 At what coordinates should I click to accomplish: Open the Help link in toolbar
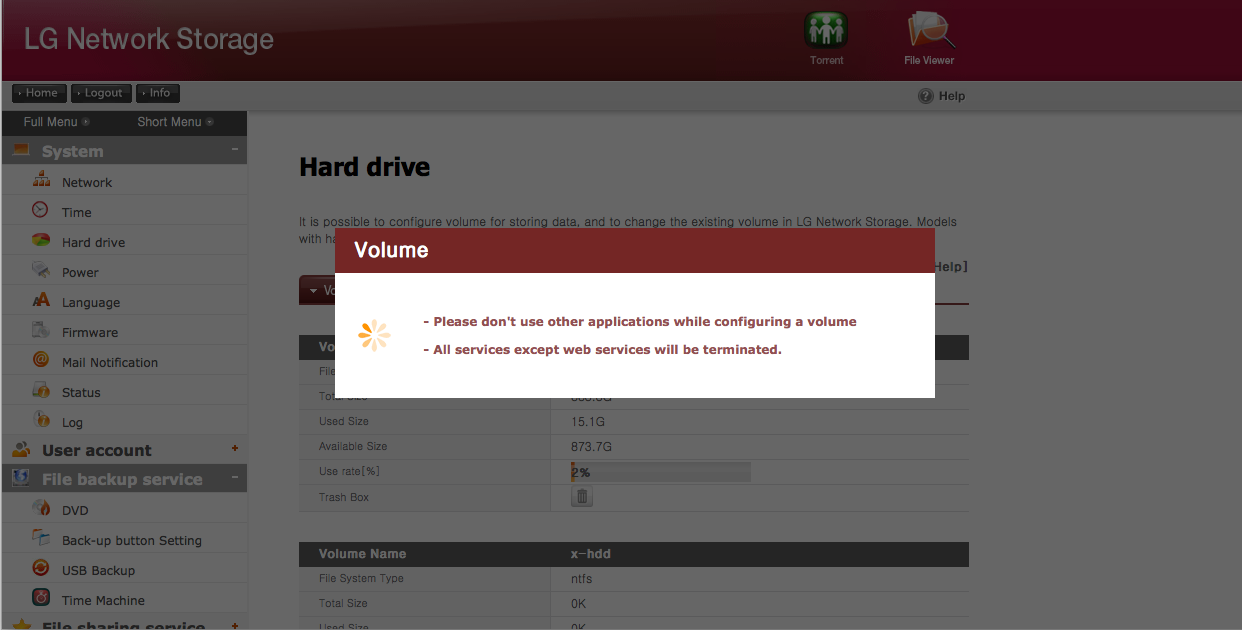coord(952,96)
